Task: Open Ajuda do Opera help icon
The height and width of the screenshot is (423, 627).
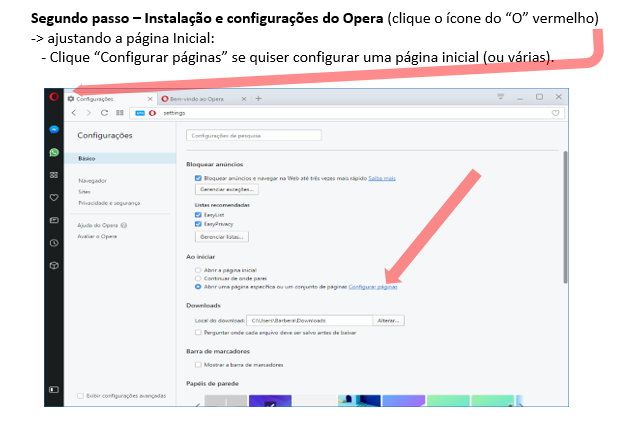Action: point(124,225)
